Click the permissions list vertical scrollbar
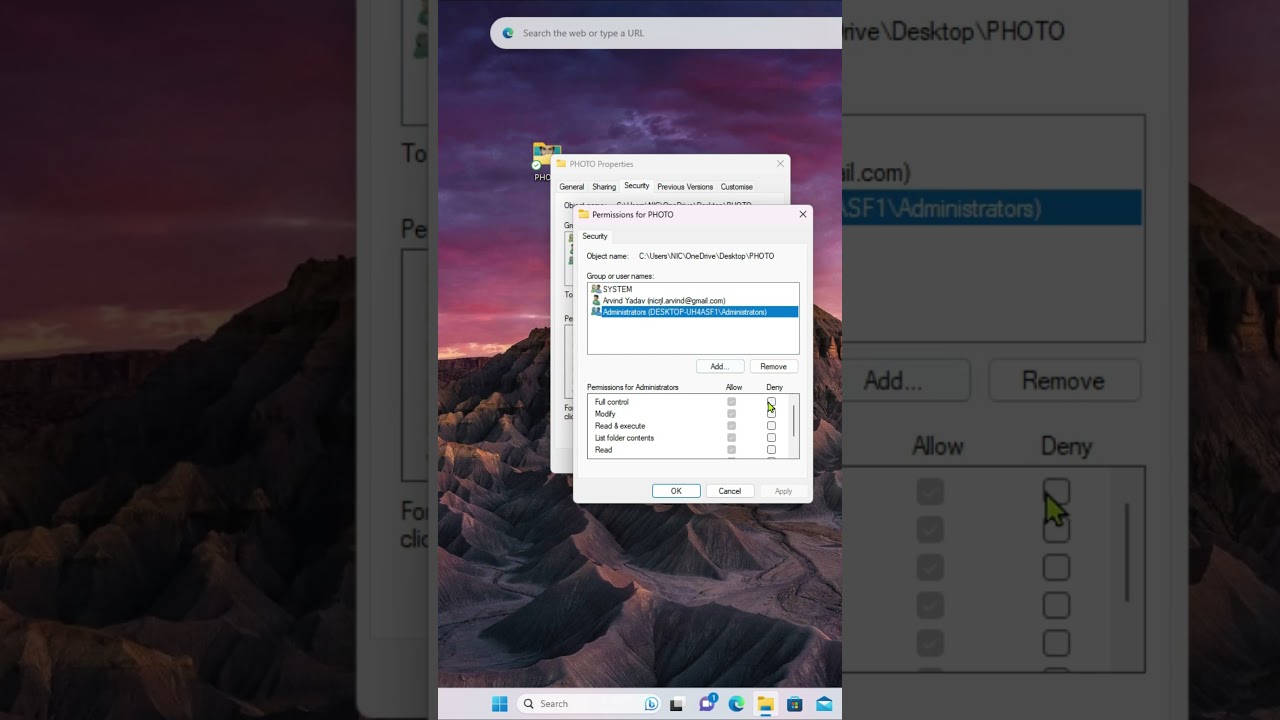The height and width of the screenshot is (720, 1280). point(795,421)
